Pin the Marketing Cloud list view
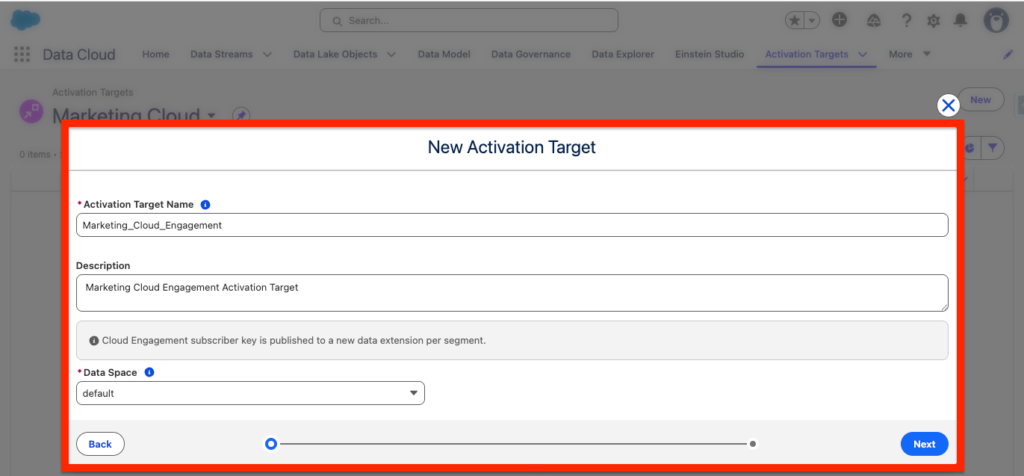 point(241,116)
